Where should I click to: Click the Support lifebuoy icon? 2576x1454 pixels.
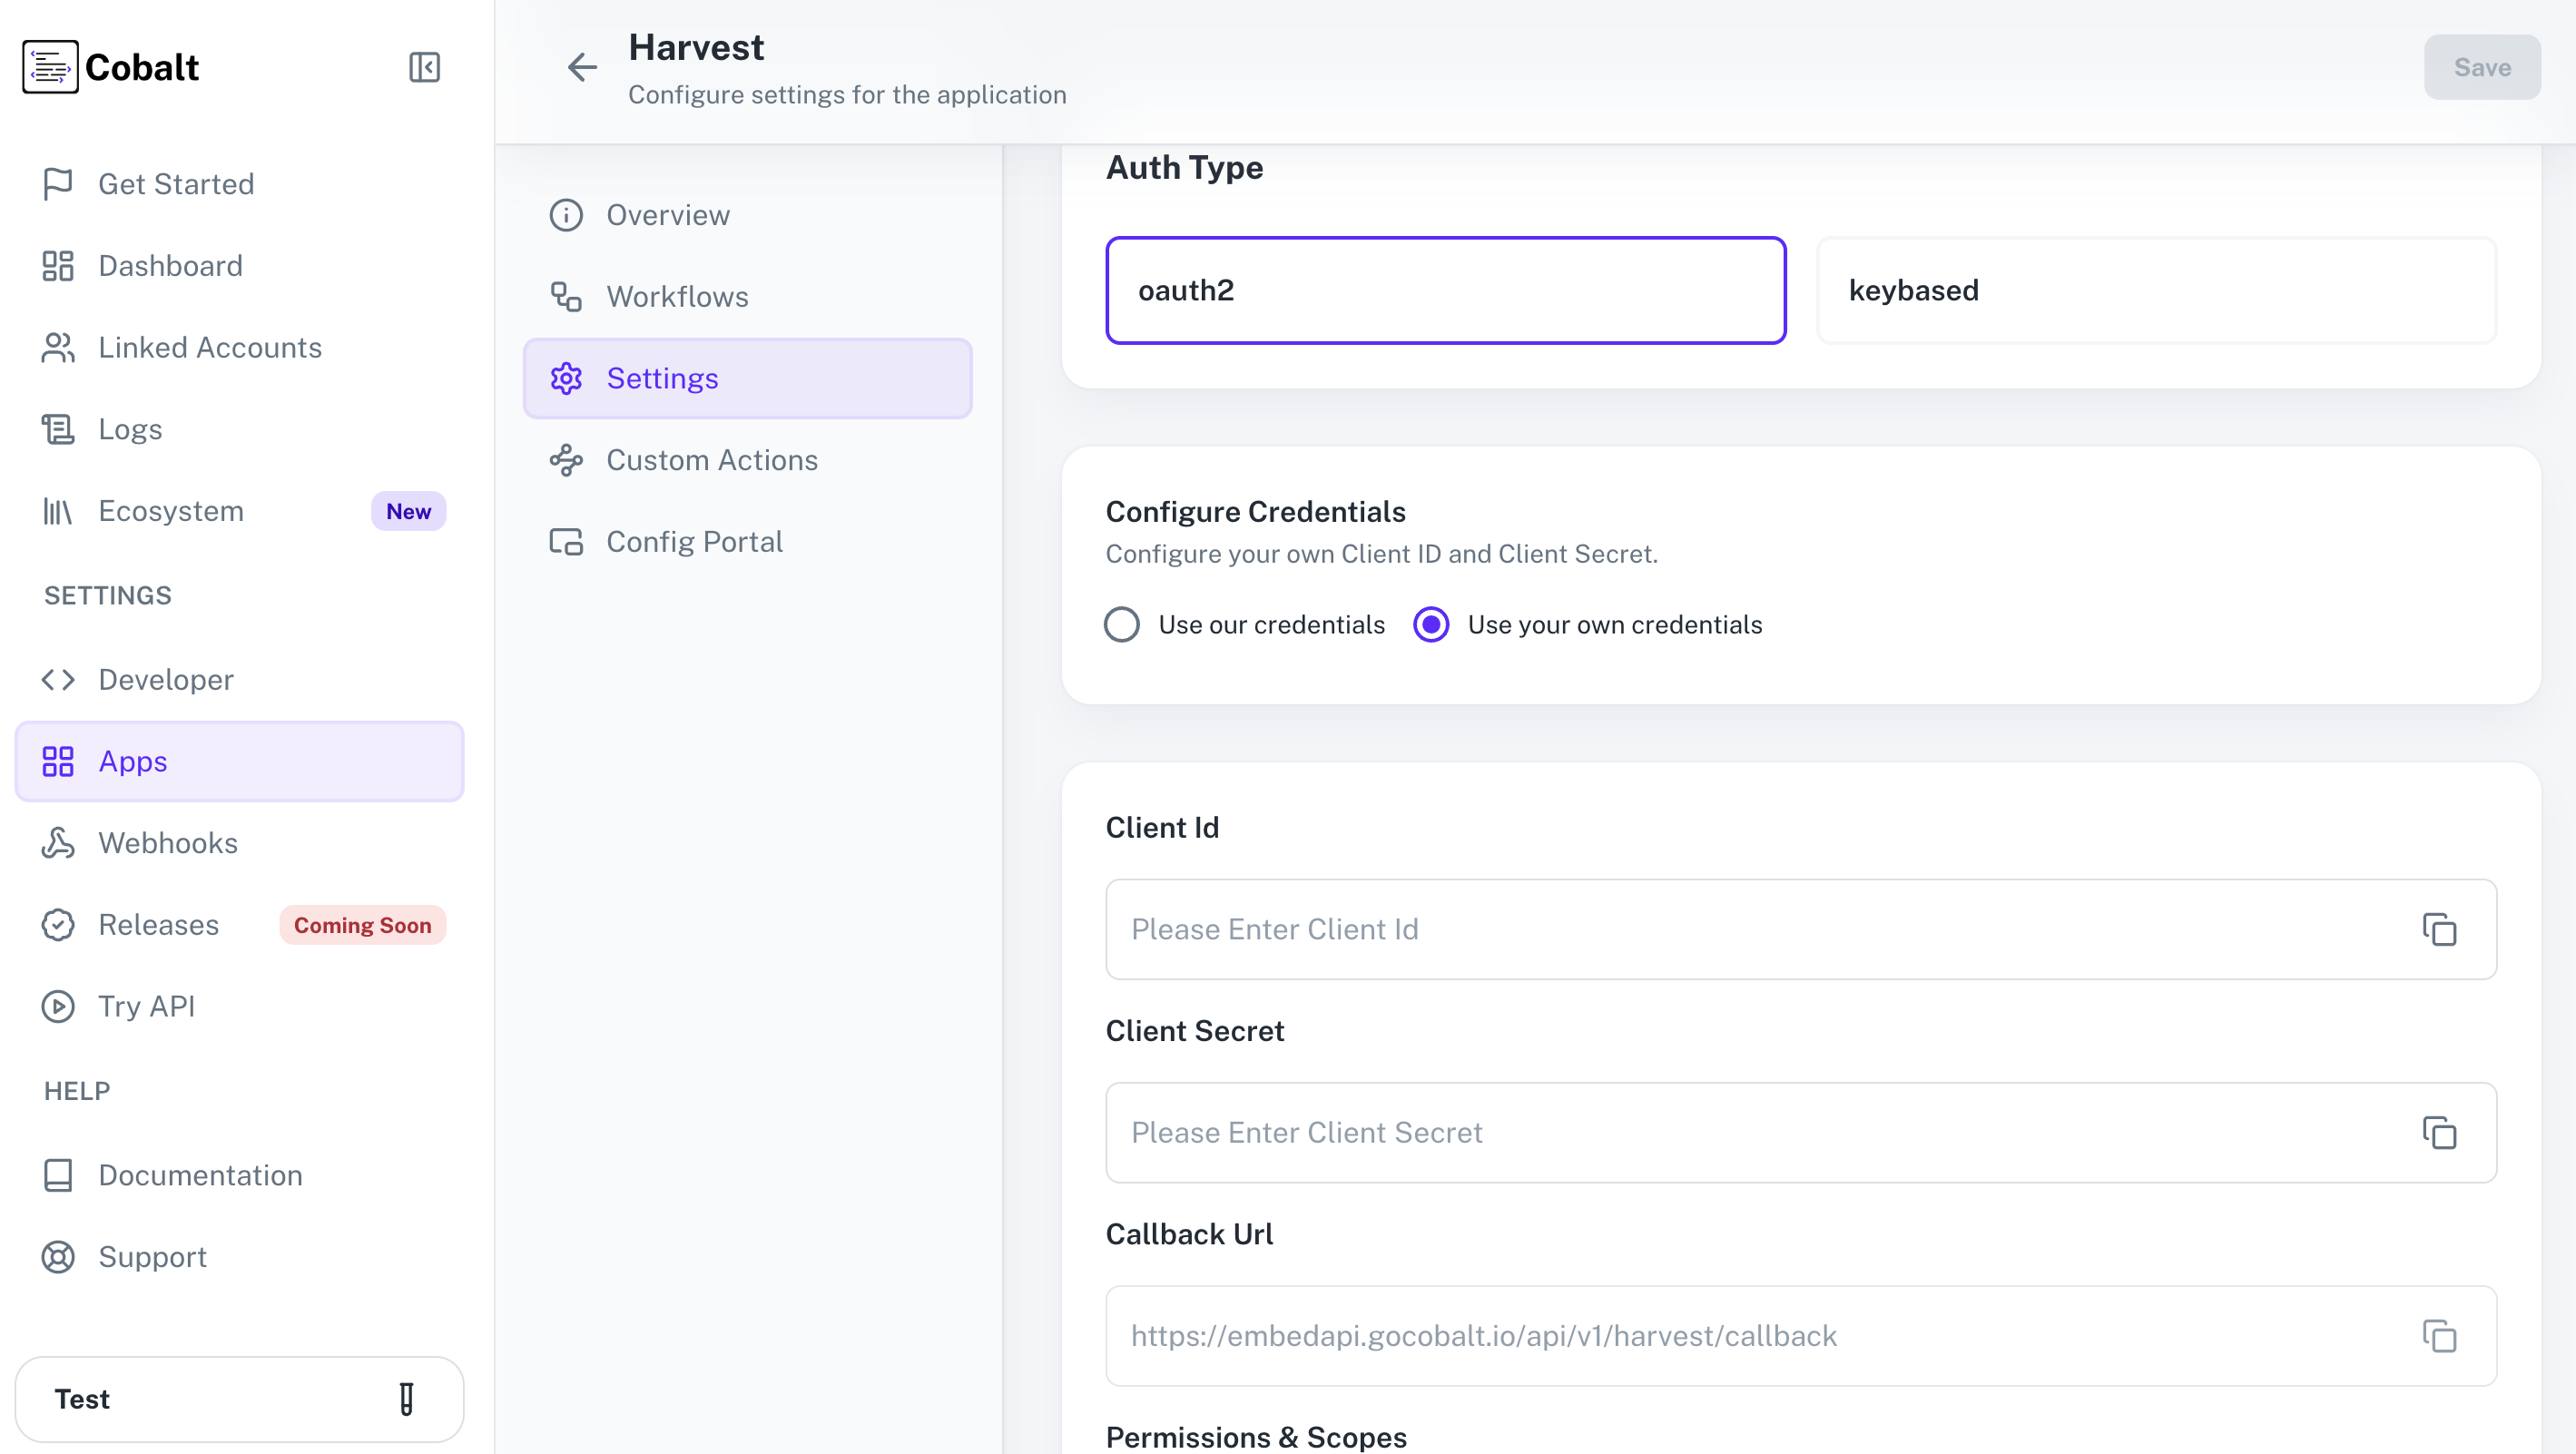(x=57, y=1256)
